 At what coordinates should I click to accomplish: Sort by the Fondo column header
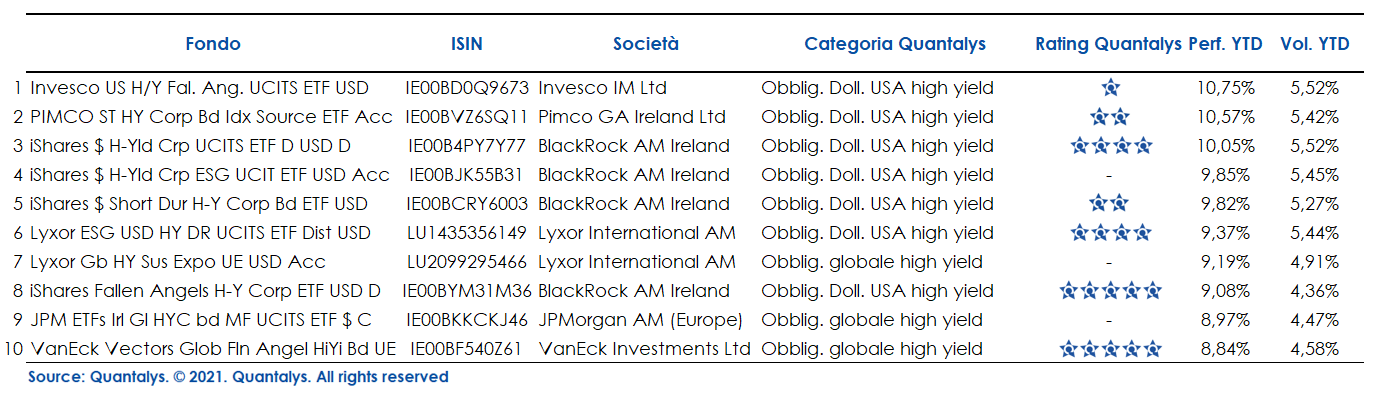click(x=213, y=44)
